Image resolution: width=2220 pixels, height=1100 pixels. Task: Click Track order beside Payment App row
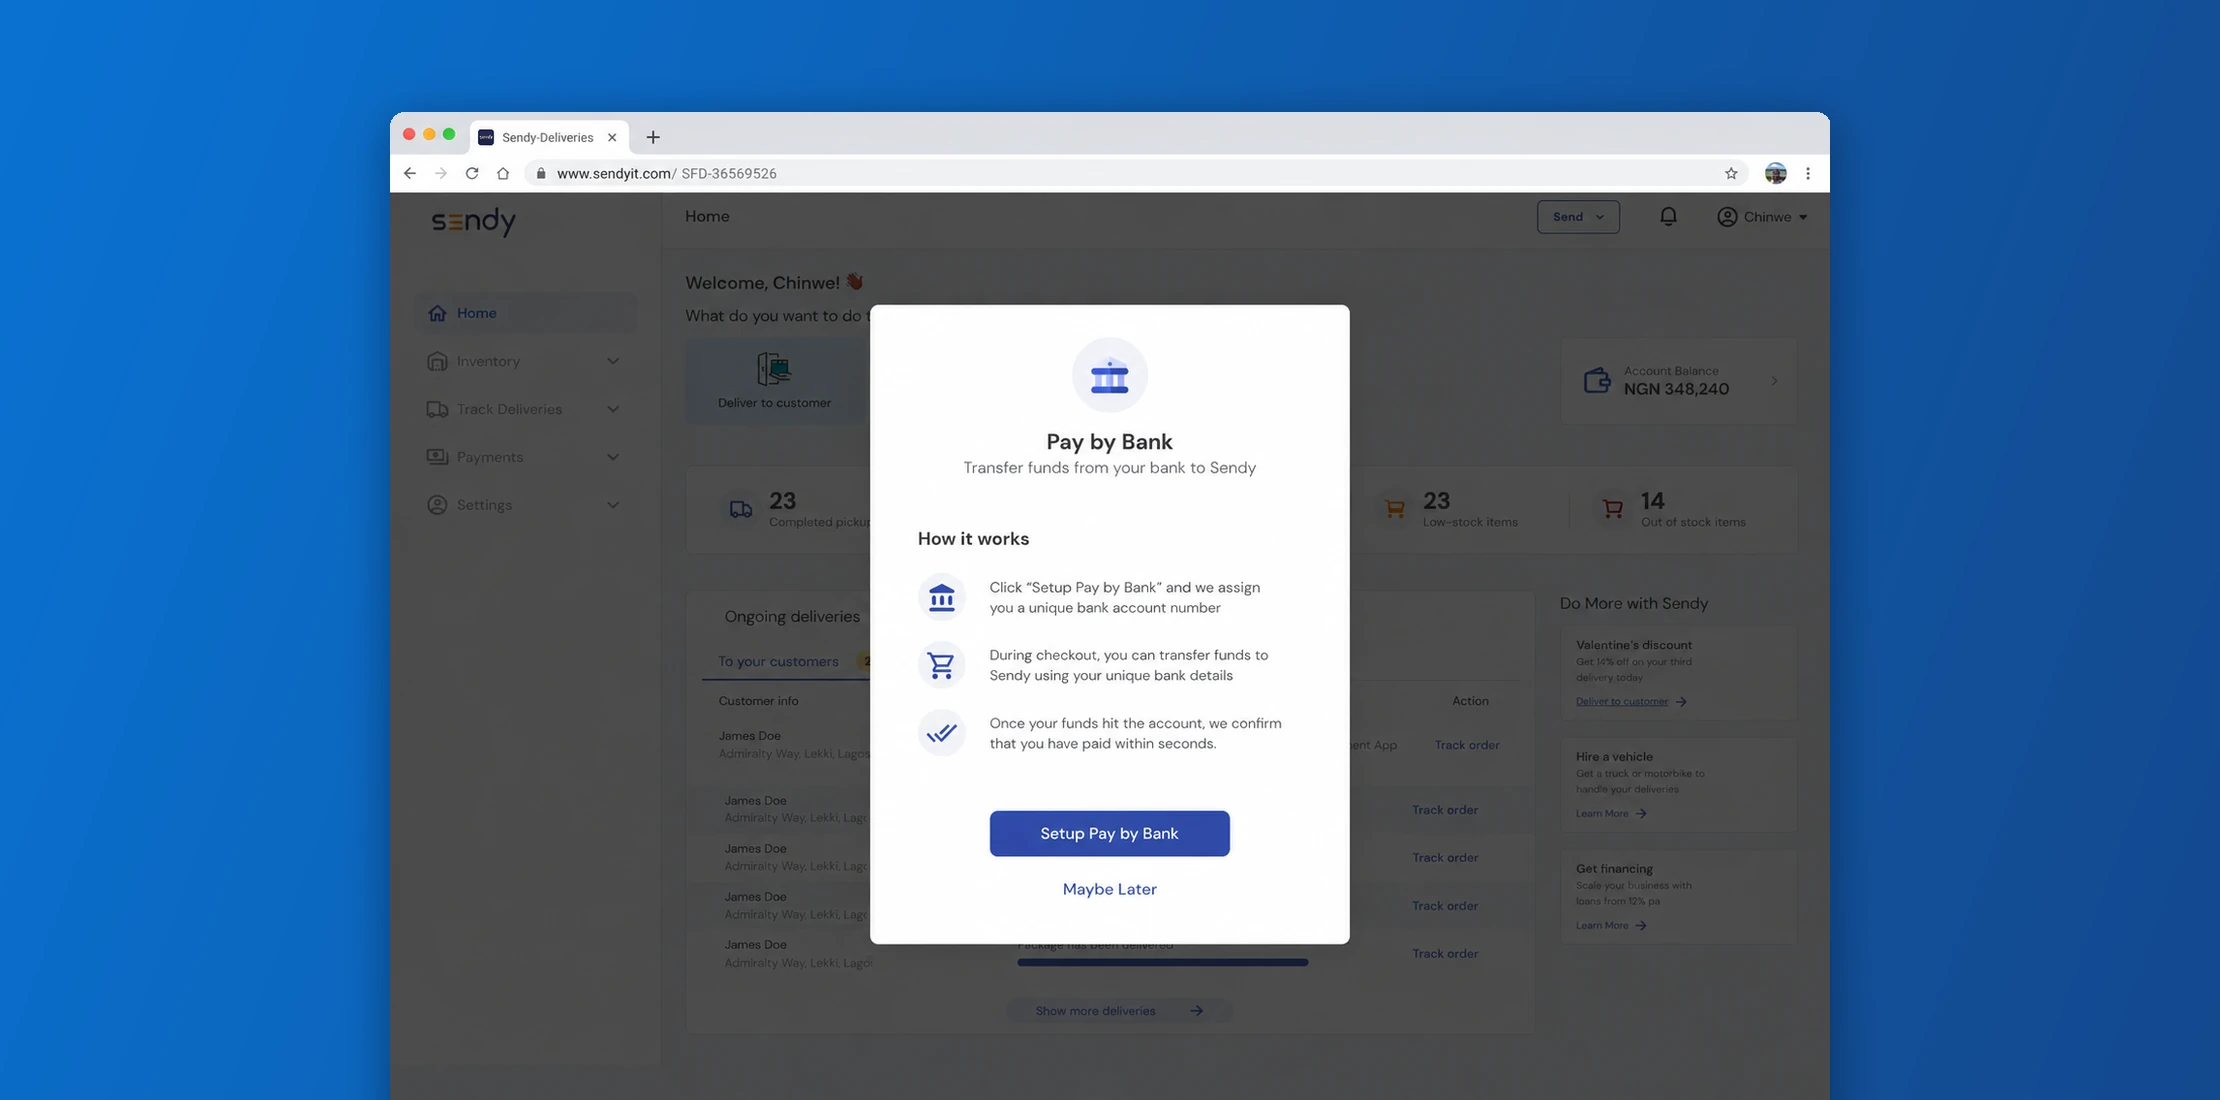click(x=1467, y=745)
